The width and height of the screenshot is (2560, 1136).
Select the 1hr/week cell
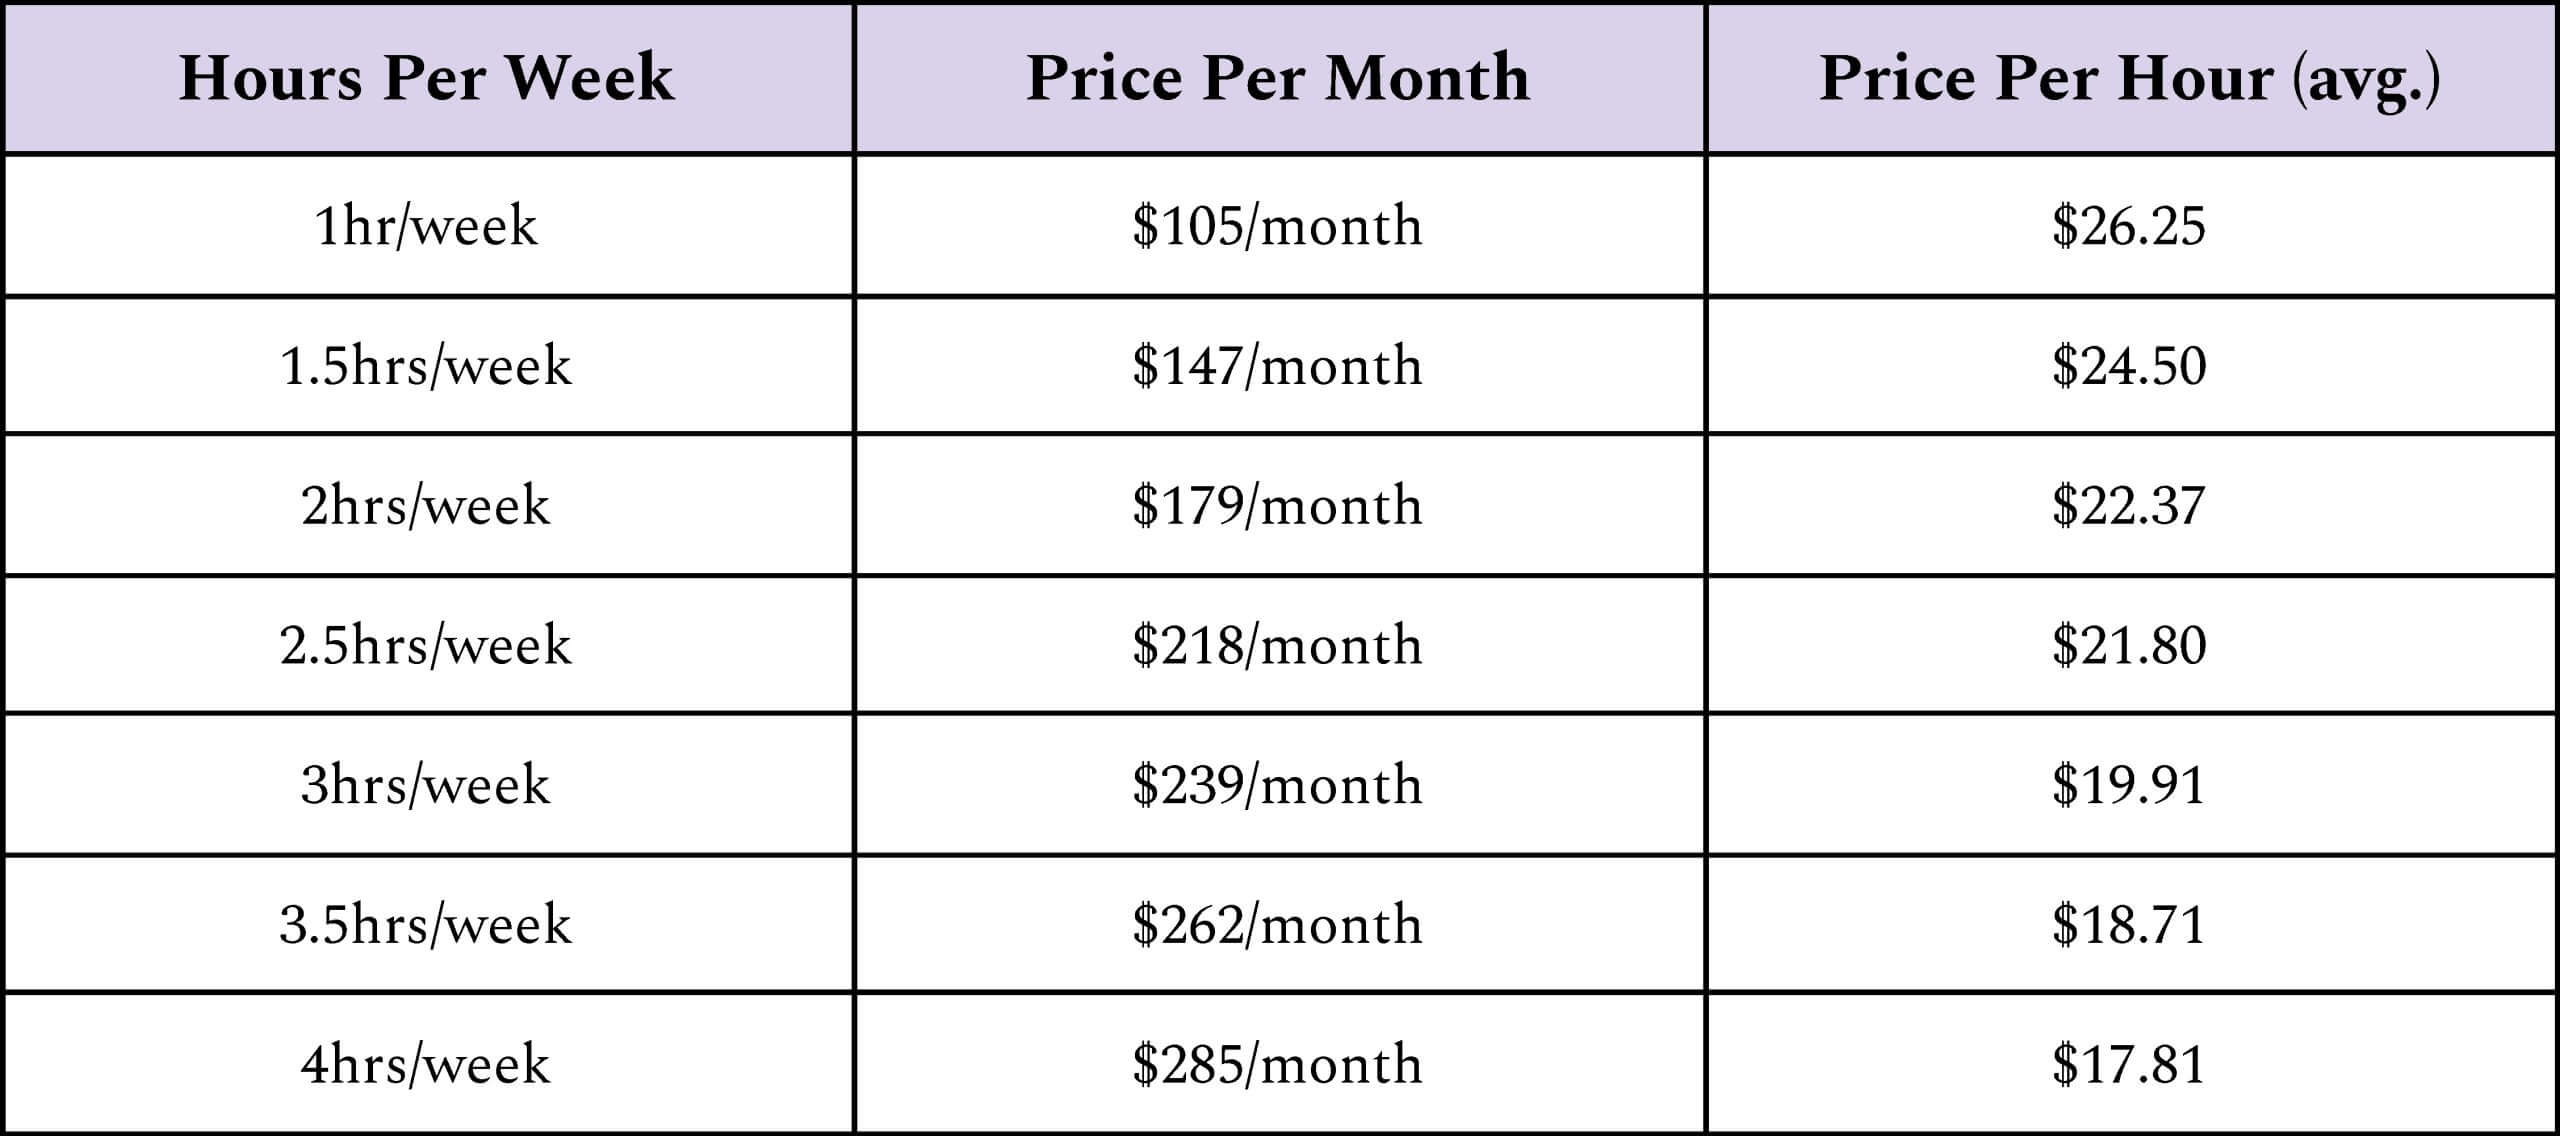point(426,225)
